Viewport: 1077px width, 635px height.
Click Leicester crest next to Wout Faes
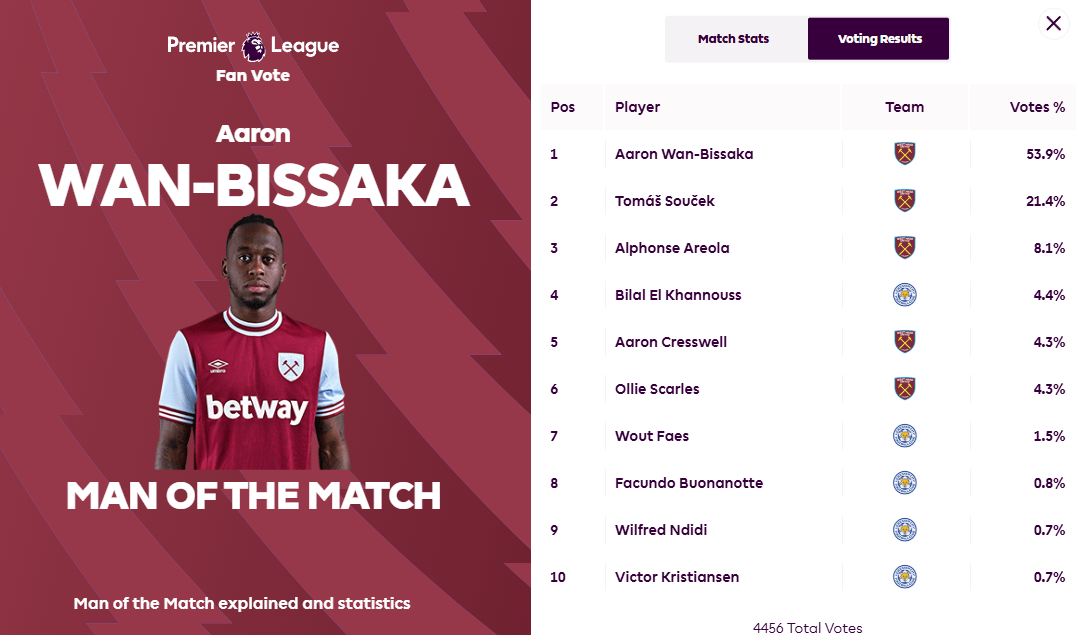click(905, 436)
